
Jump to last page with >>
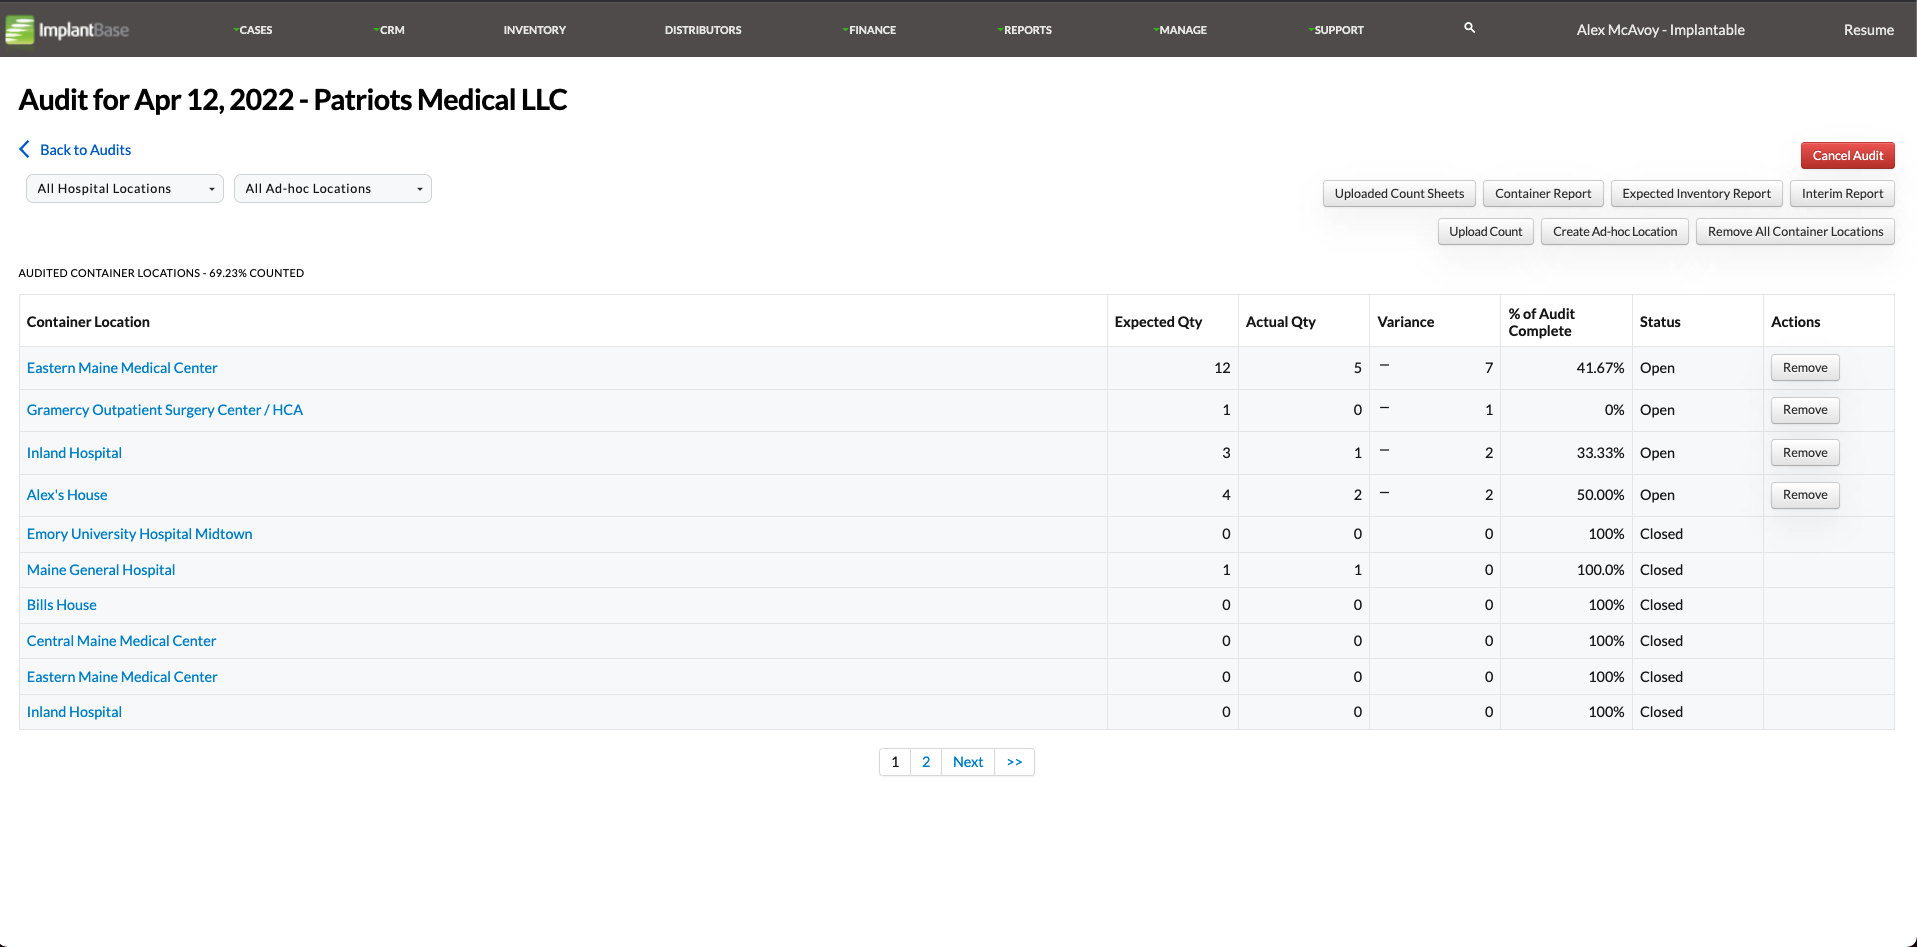coord(1015,762)
